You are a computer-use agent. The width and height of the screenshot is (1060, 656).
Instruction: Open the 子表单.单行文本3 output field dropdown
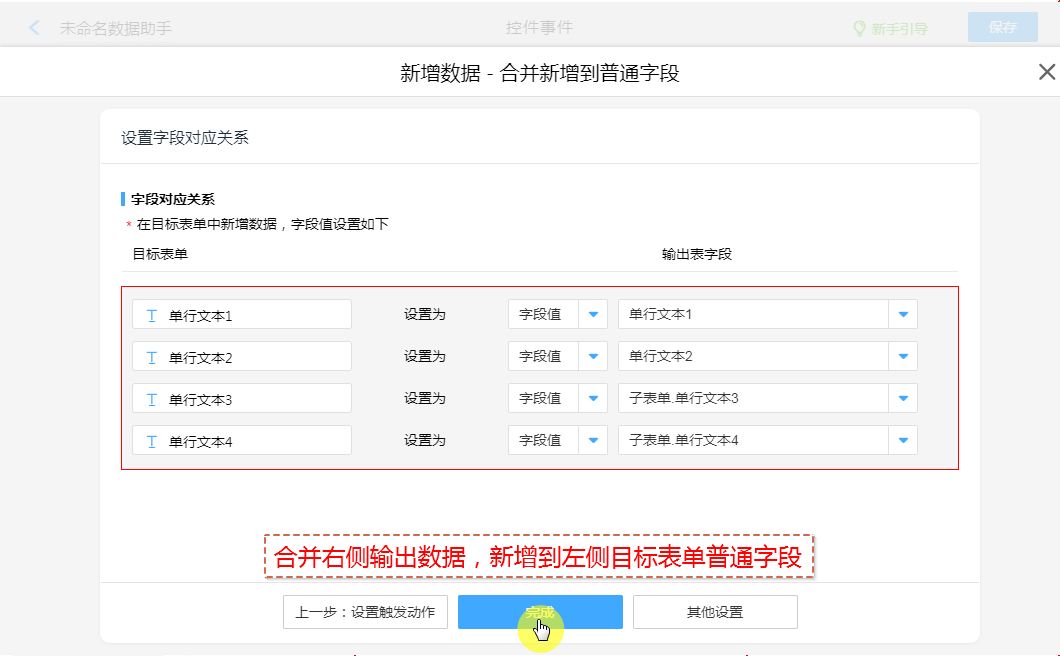pos(903,398)
